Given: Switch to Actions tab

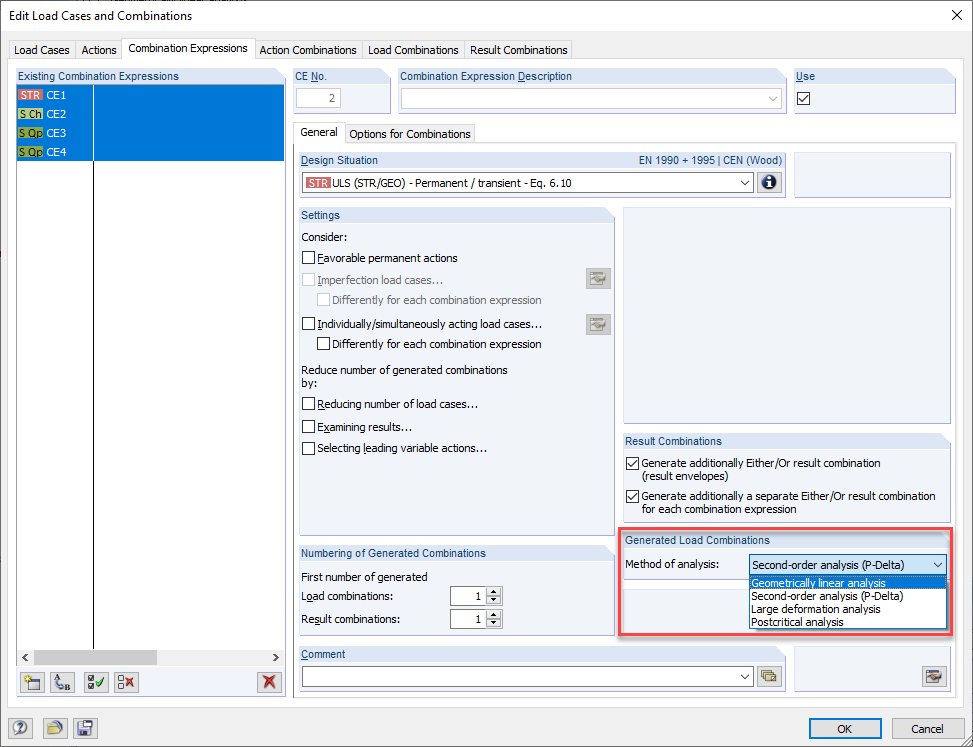Looking at the screenshot, I should point(99,50).
